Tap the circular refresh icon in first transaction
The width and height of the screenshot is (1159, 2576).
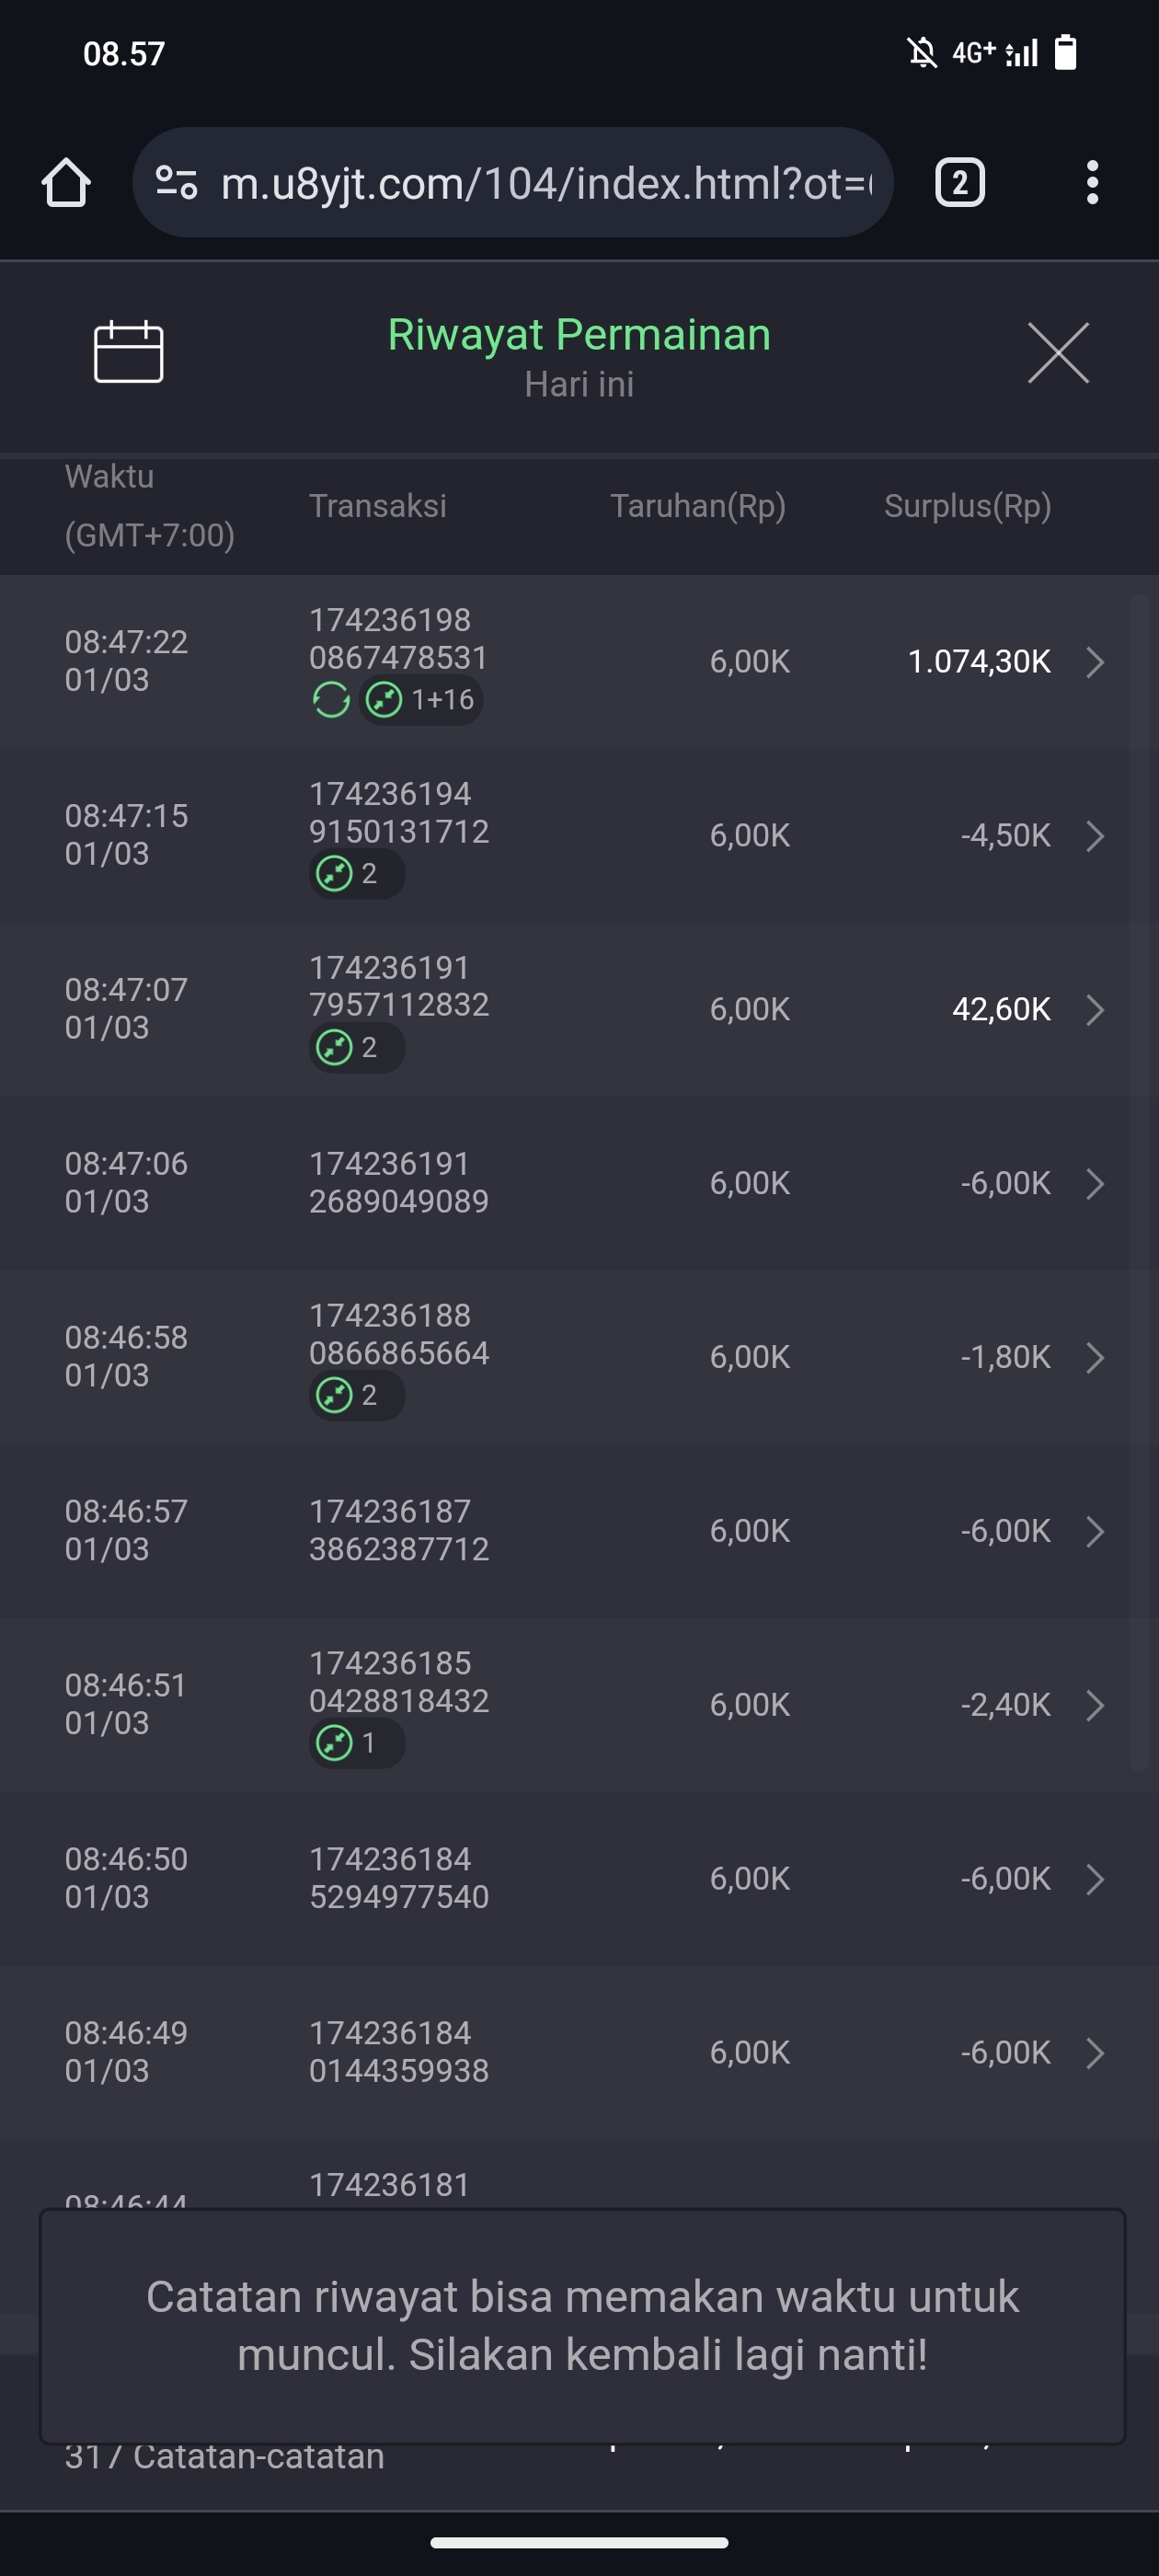click(x=331, y=700)
